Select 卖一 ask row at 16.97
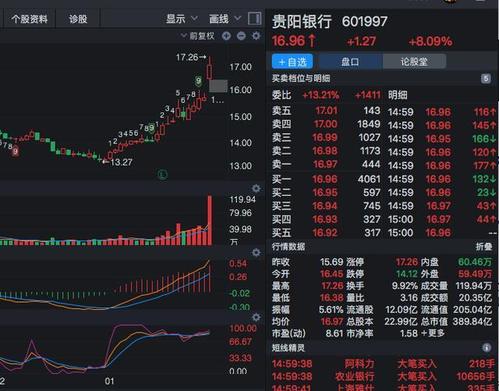 click(x=326, y=164)
